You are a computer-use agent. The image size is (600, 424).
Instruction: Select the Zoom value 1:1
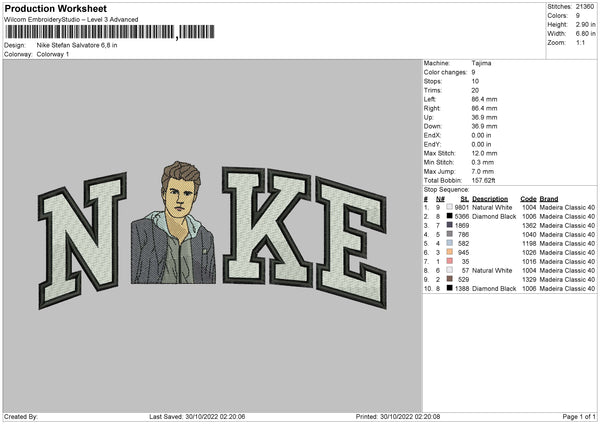click(x=580, y=42)
